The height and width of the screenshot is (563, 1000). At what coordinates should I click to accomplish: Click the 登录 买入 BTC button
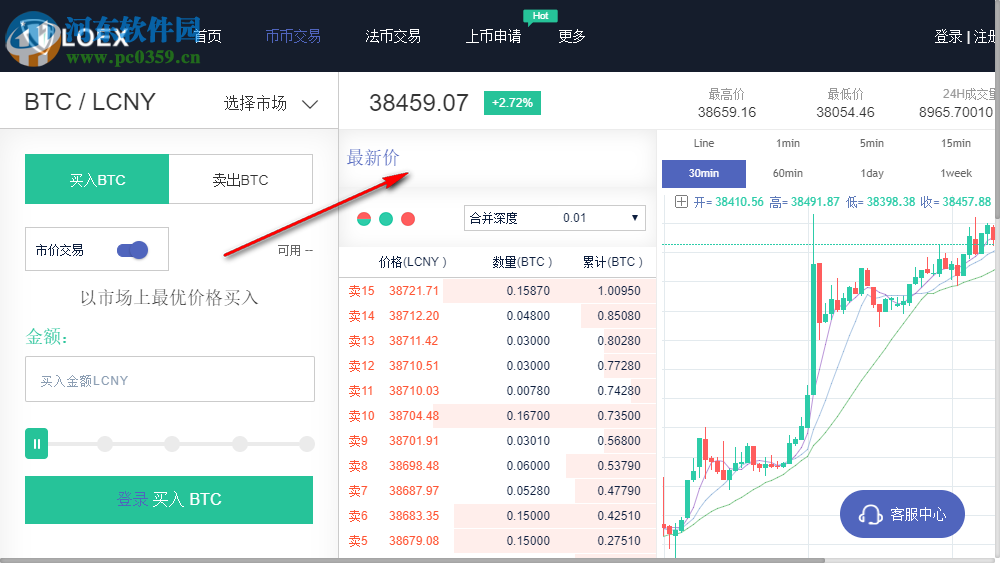(169, 500)
